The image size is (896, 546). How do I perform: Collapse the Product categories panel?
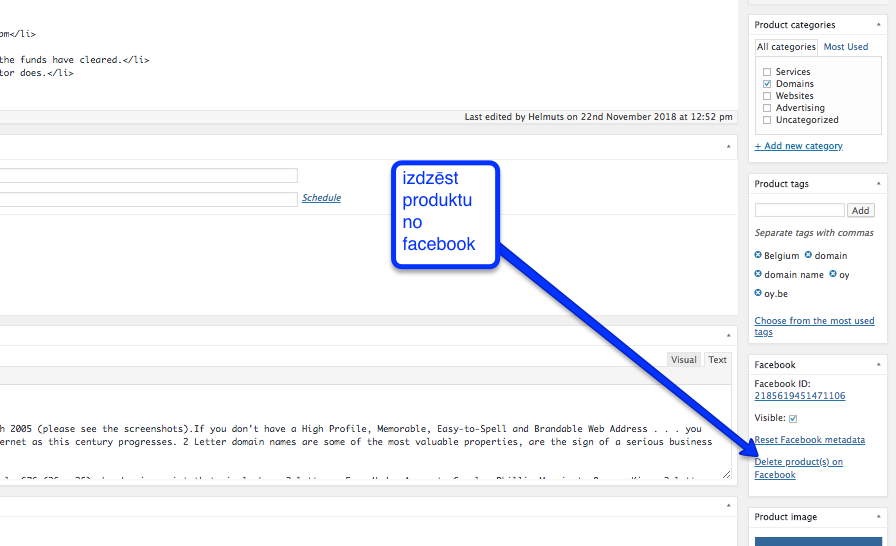(x=878, y=25)
